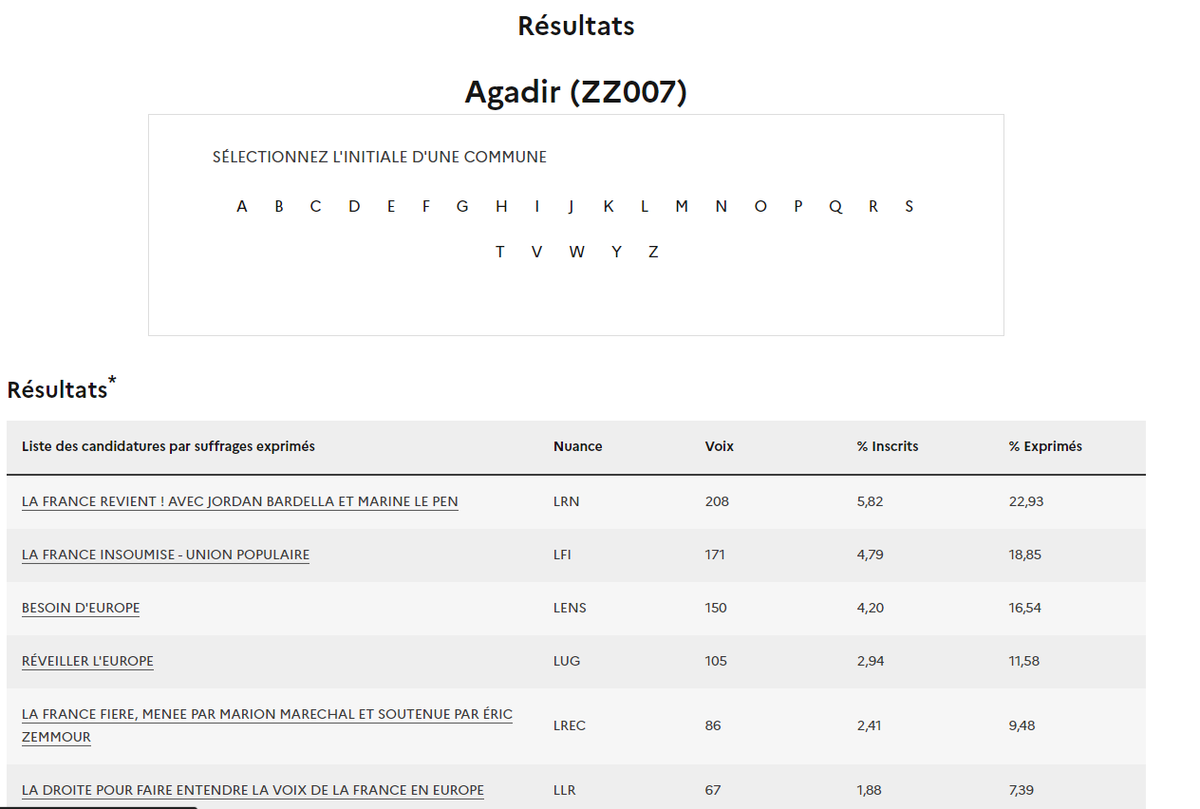
Task: Click the % Exprimés column header
Action: pyautogui.click(x=1045, y=447)
